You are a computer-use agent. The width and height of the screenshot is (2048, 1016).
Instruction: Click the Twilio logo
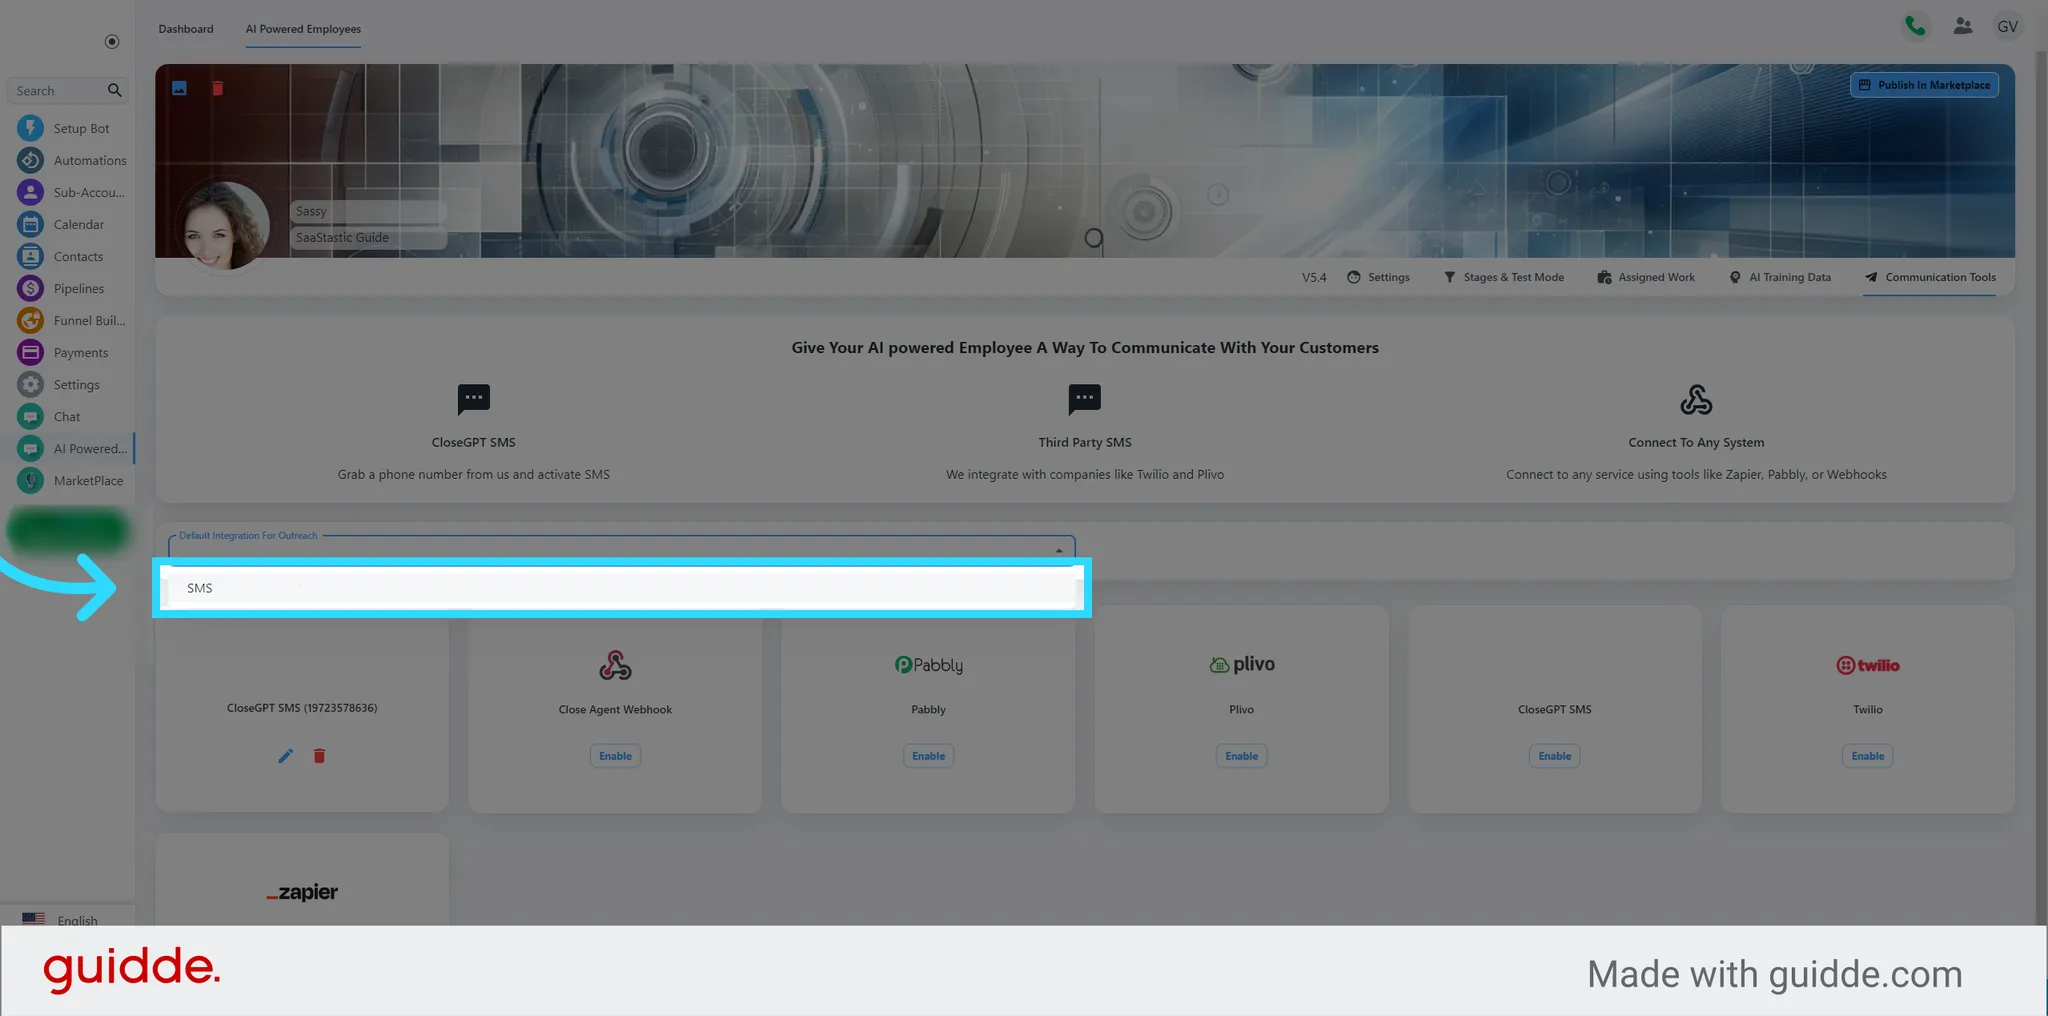(x=1867, y=665)
